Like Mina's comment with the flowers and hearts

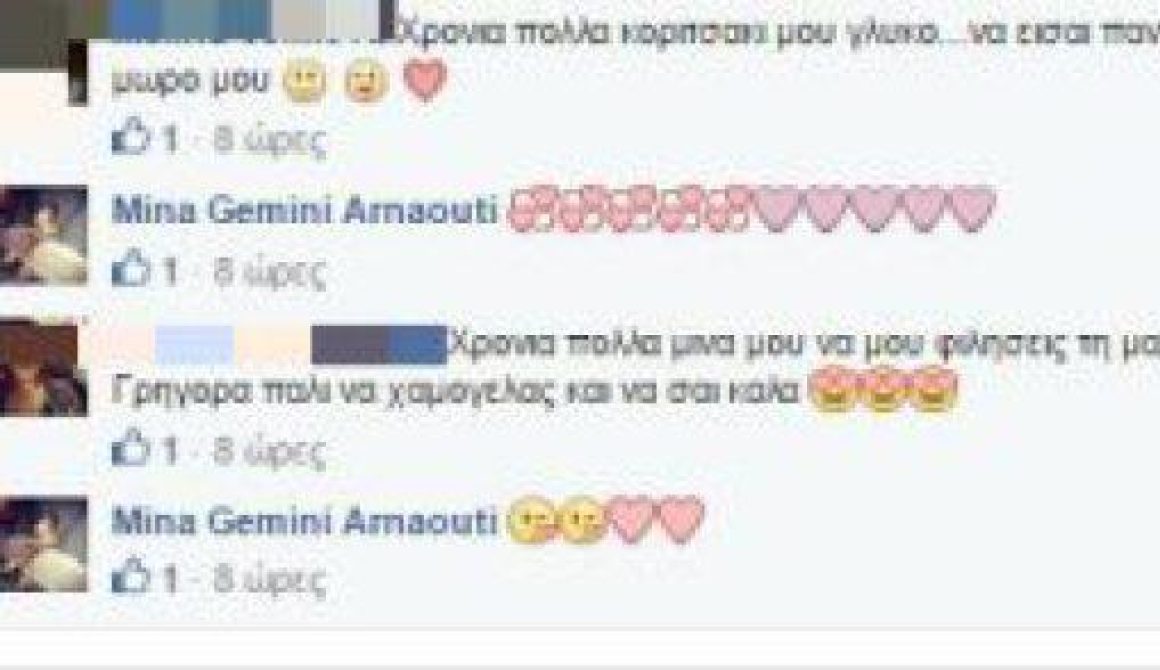[x=129, y=268]
